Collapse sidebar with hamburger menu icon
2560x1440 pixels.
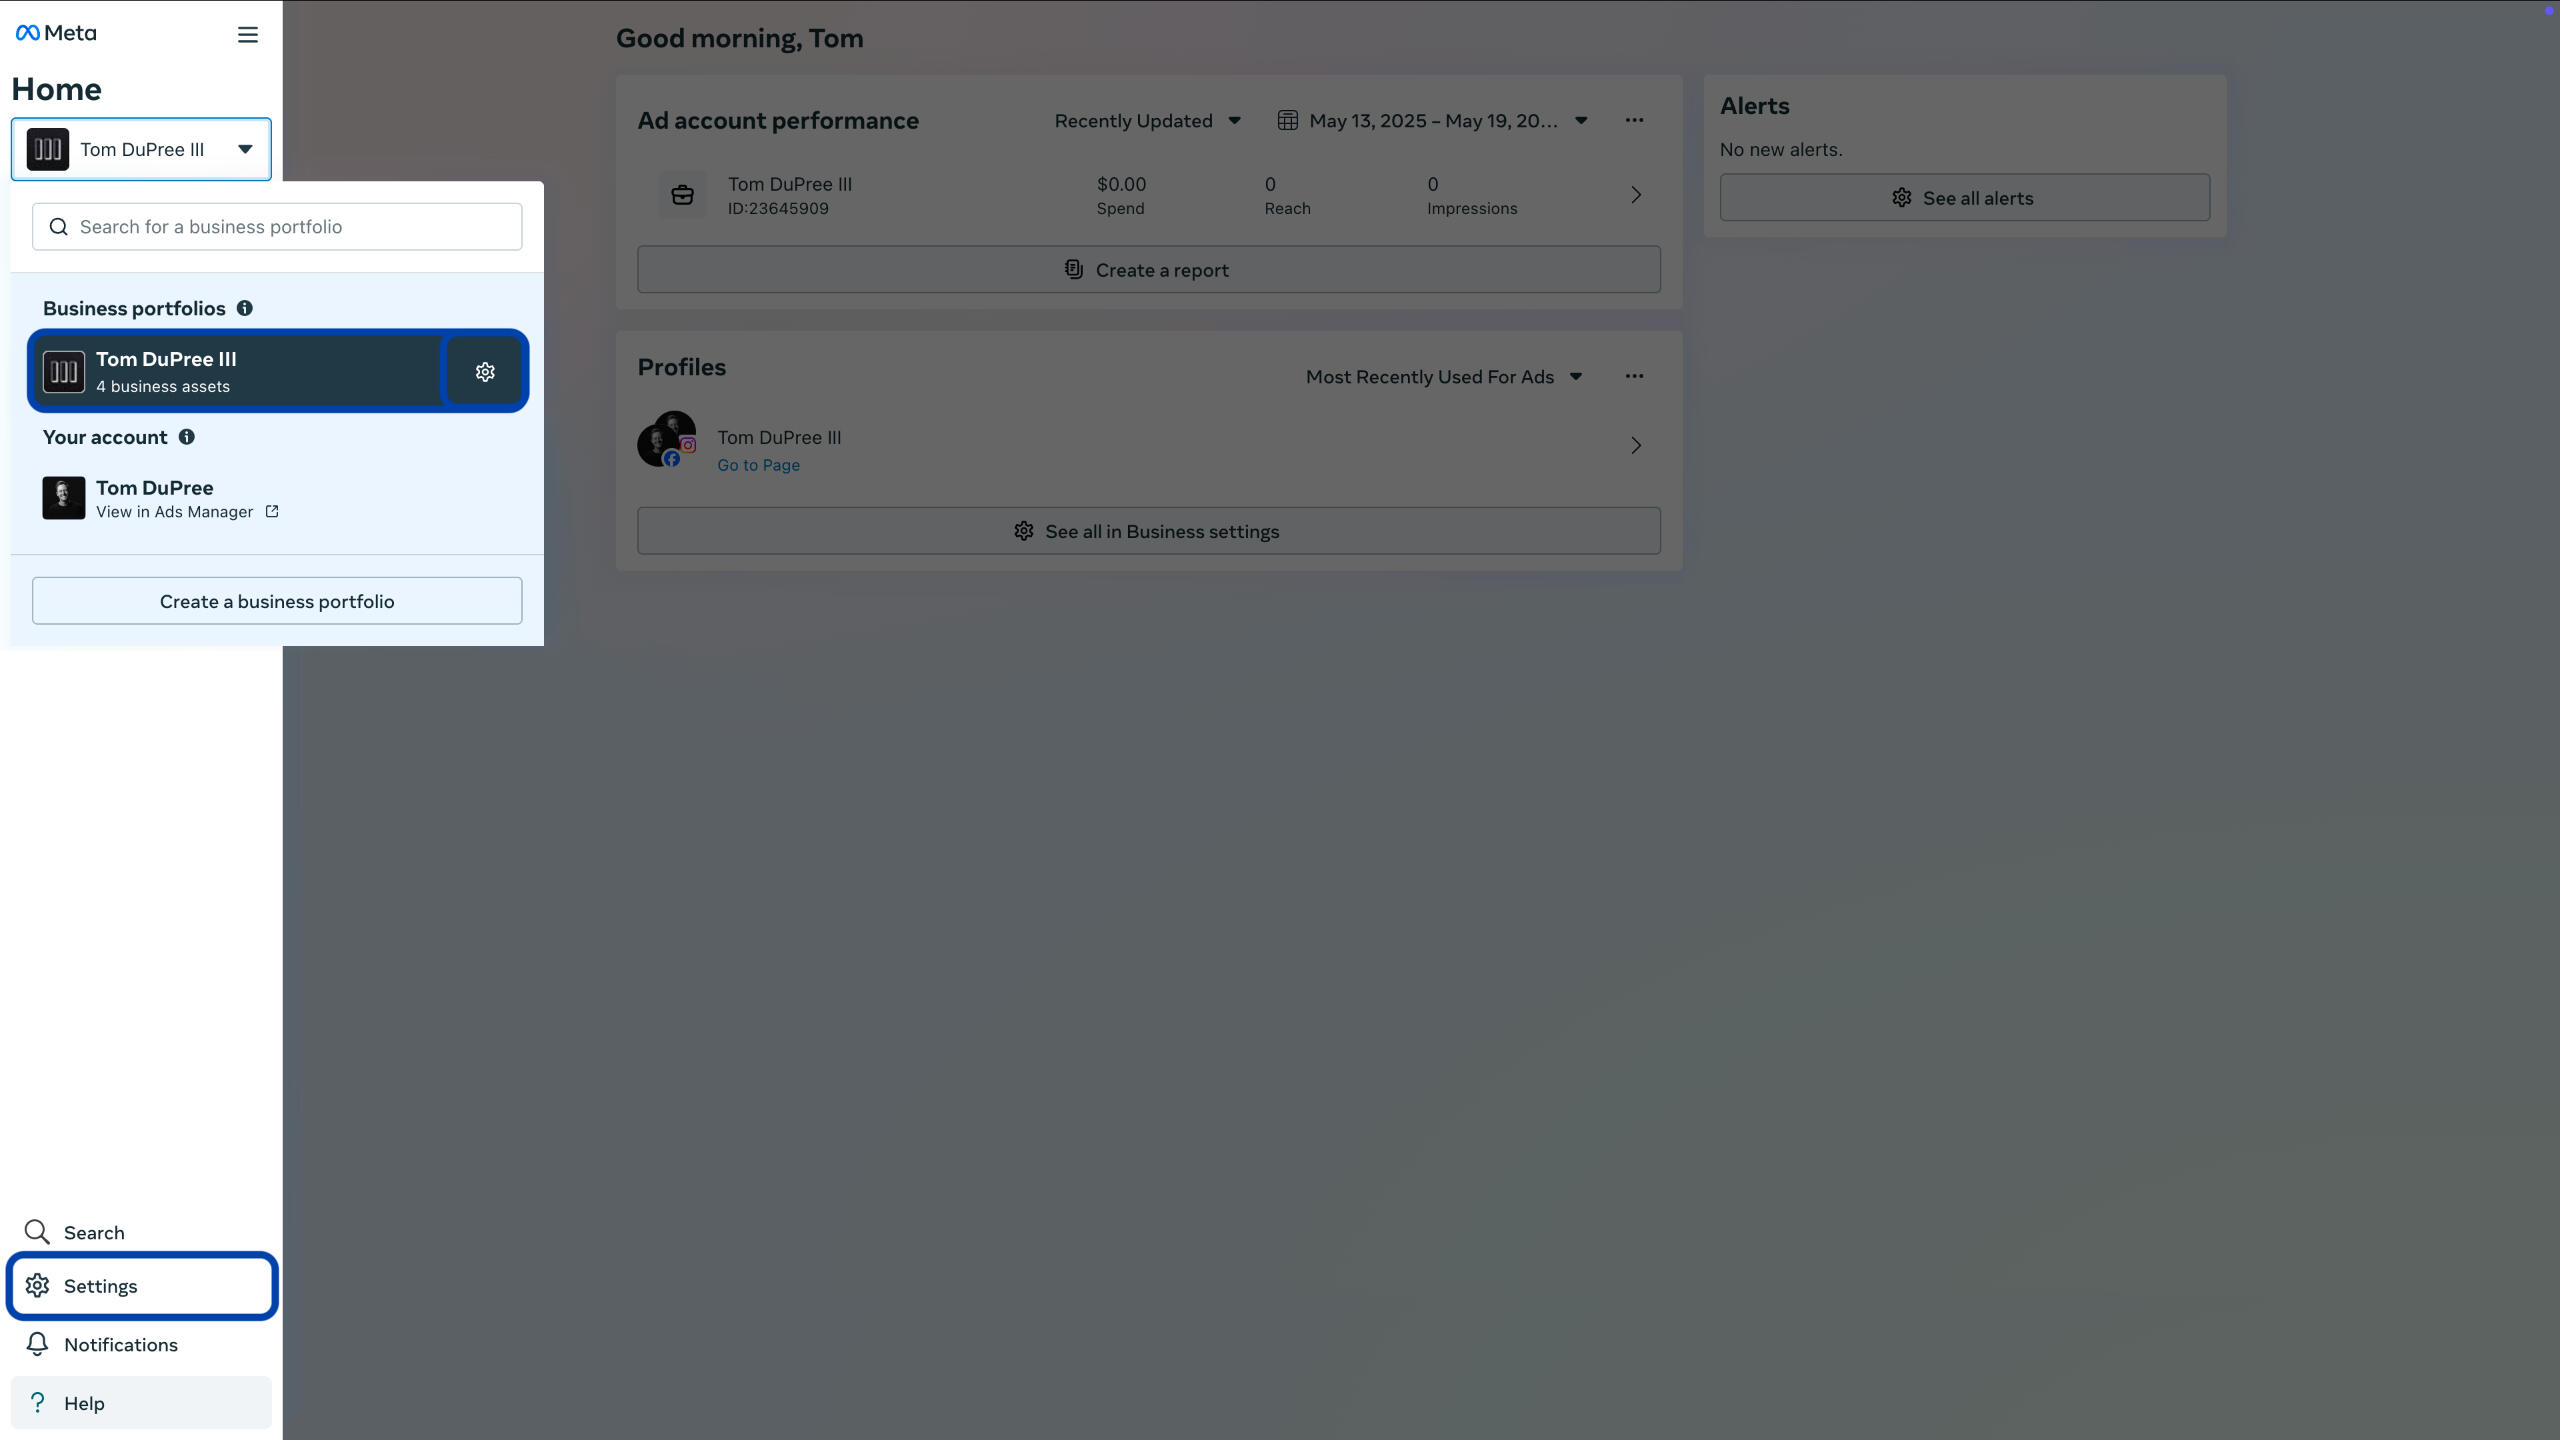click(248, 35)
